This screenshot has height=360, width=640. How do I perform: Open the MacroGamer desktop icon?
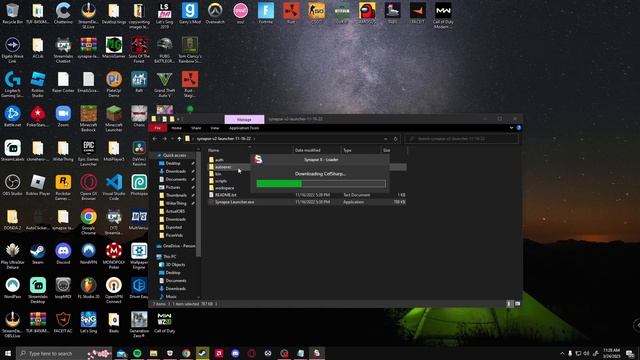click(x=114, y=47)
